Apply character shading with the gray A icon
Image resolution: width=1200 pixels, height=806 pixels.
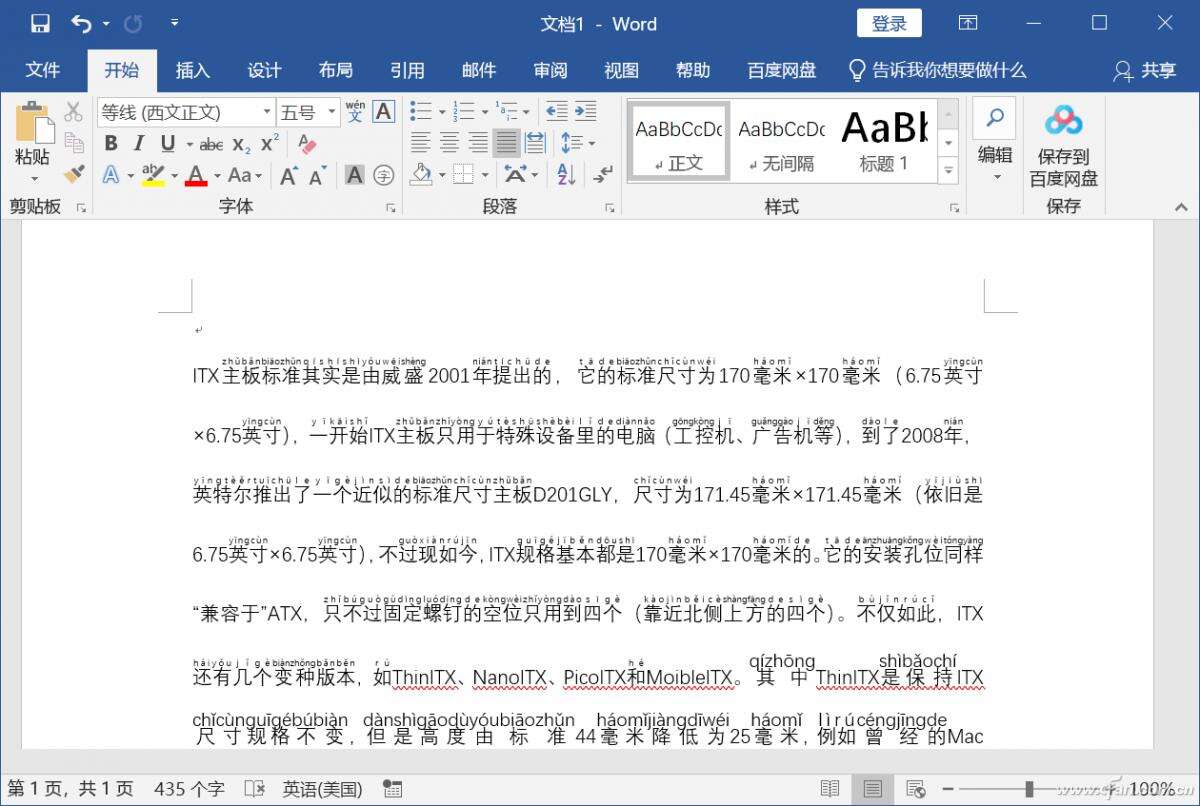[x=355, y=175]
